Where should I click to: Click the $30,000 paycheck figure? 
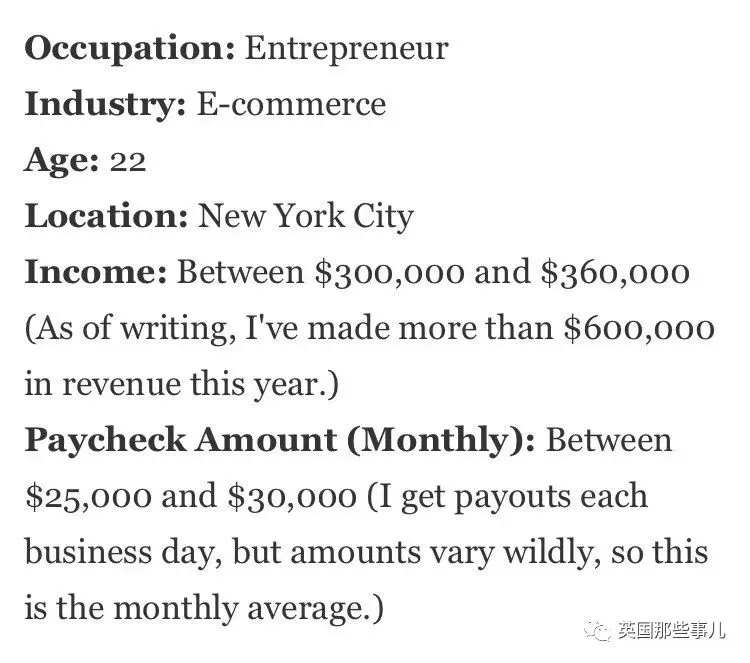292,497
